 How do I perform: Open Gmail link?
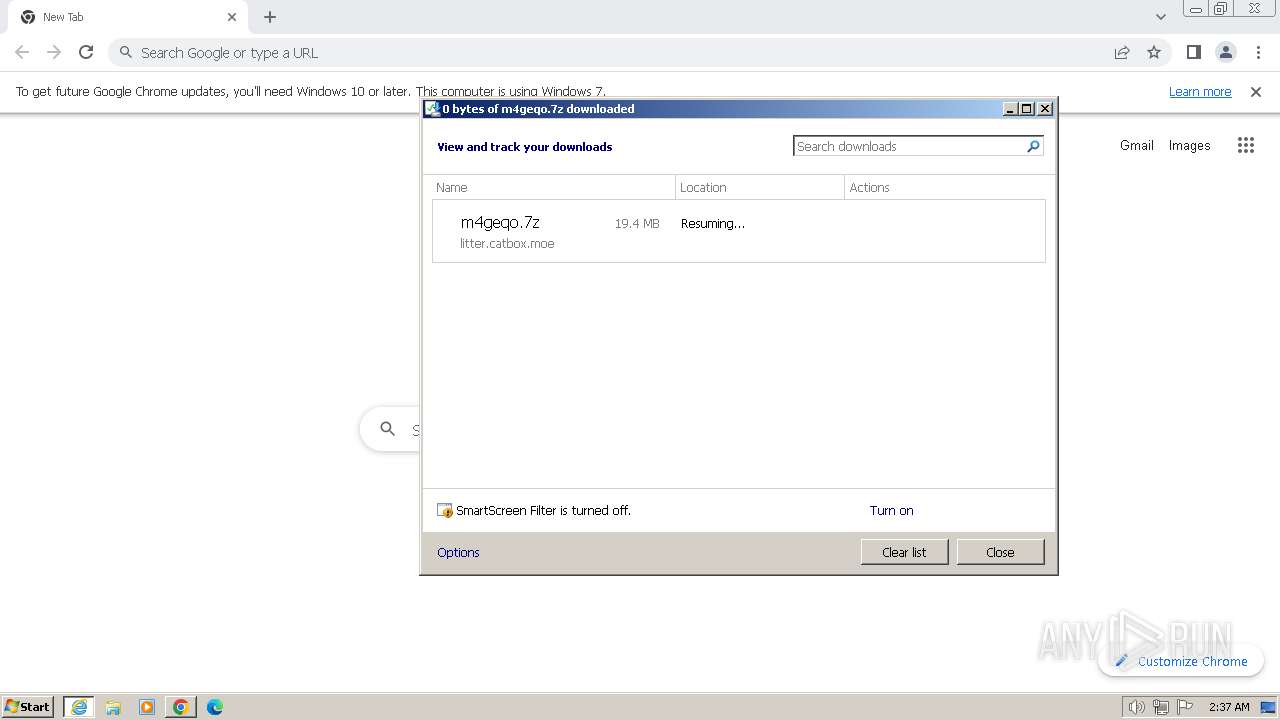click(x=1137, y=145)
